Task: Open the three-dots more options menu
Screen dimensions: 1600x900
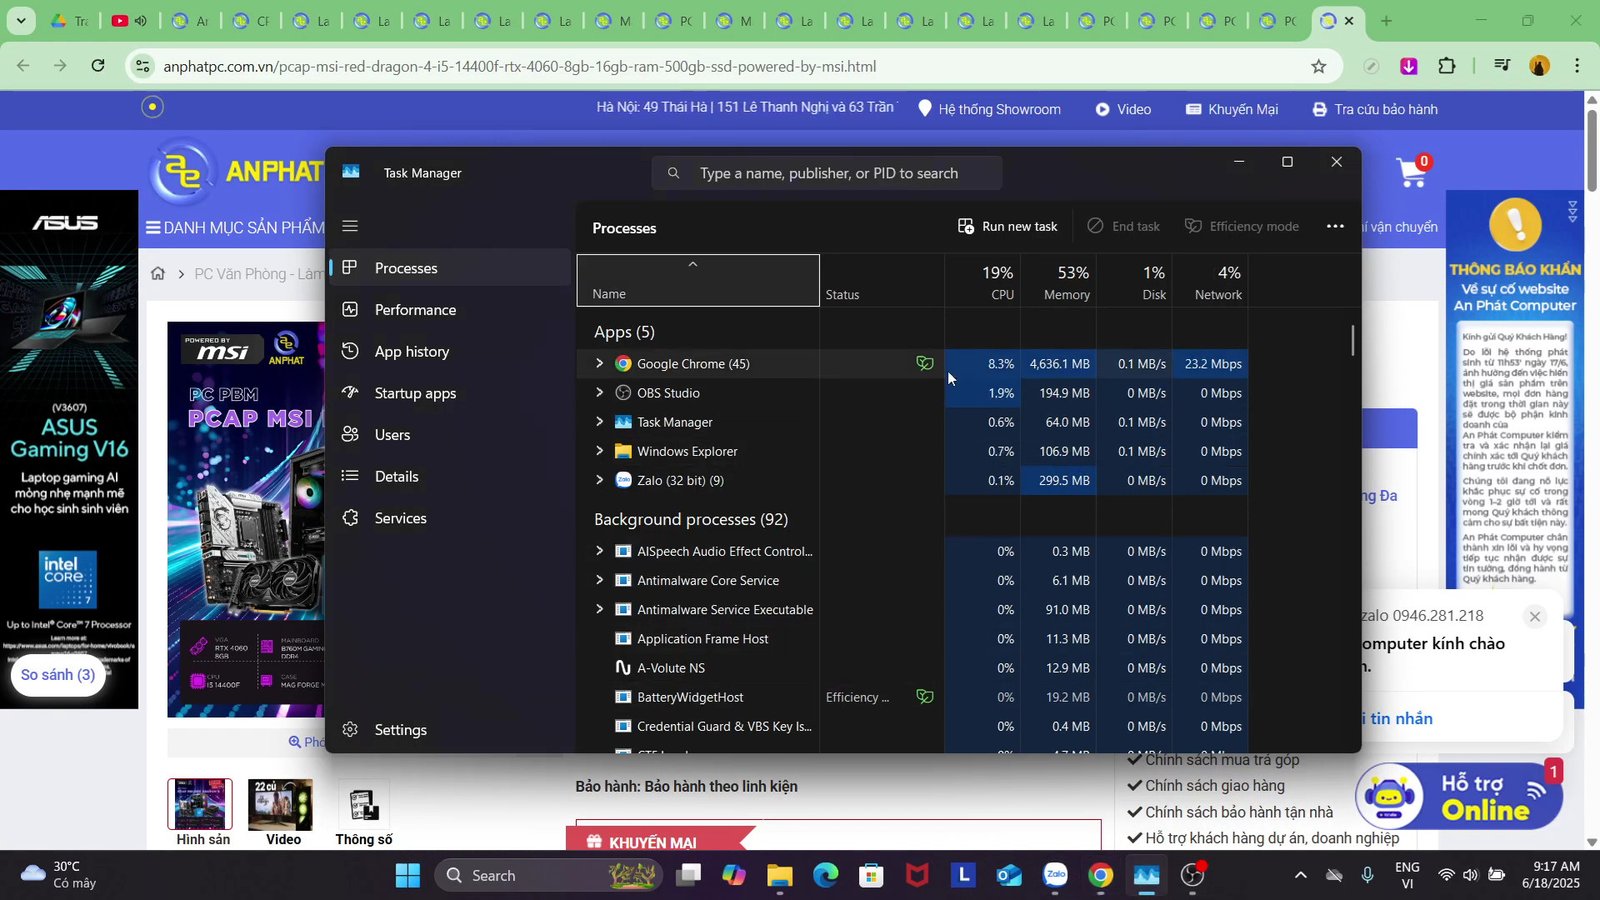Action: 1335,227
